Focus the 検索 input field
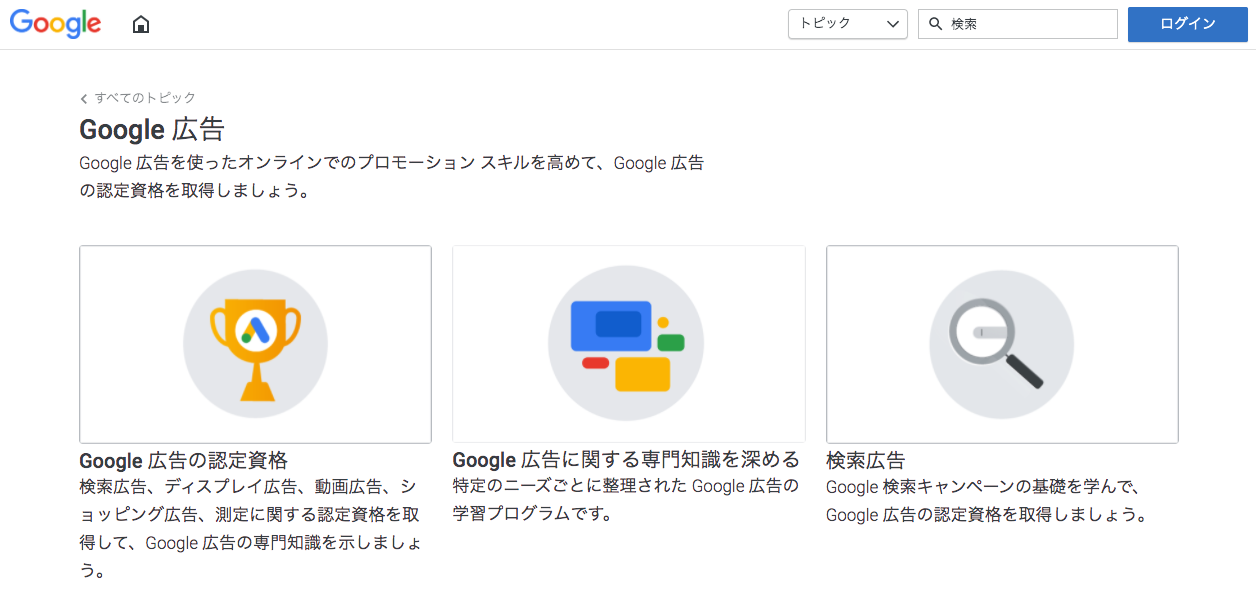Screen dimensions: 1256x599 (x=1018, y=24)
